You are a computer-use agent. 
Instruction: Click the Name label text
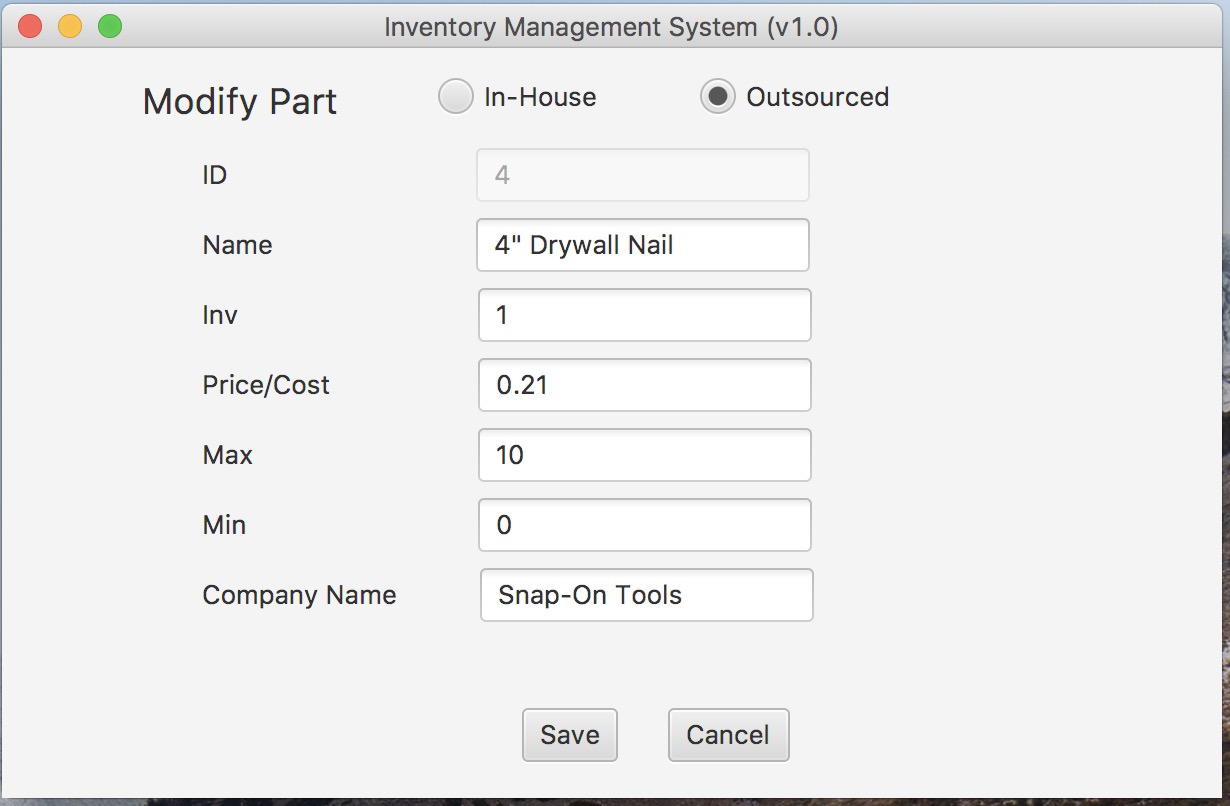pos(237,246)
